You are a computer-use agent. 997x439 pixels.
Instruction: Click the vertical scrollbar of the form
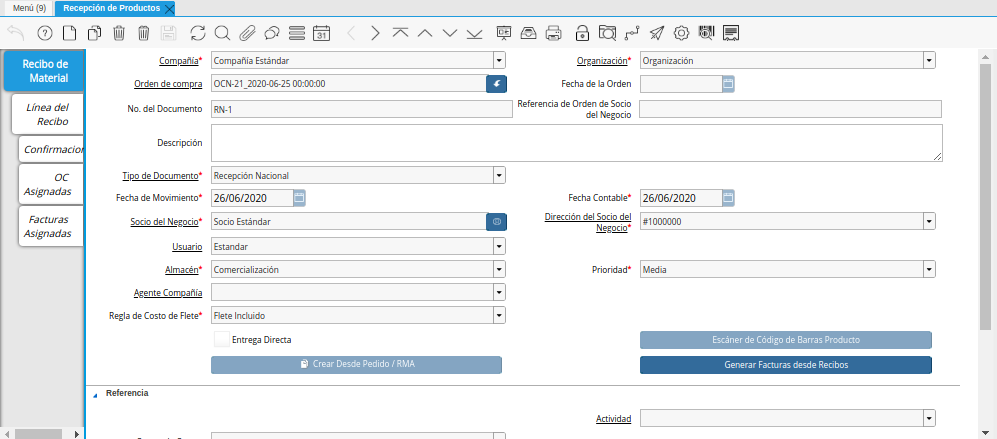tap(985, 197)
